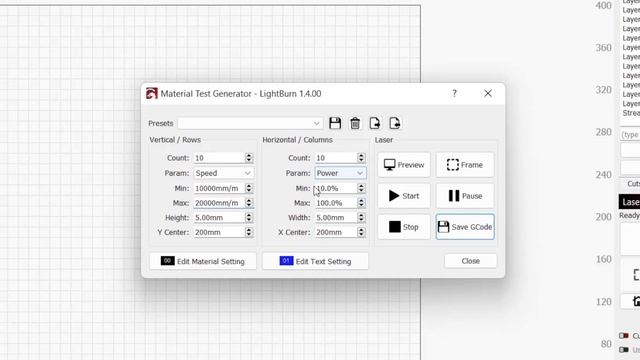This screenshot has width=640, height=360.
Task: Adjust the Width stepper arrows
Action: tap(361, 218)
